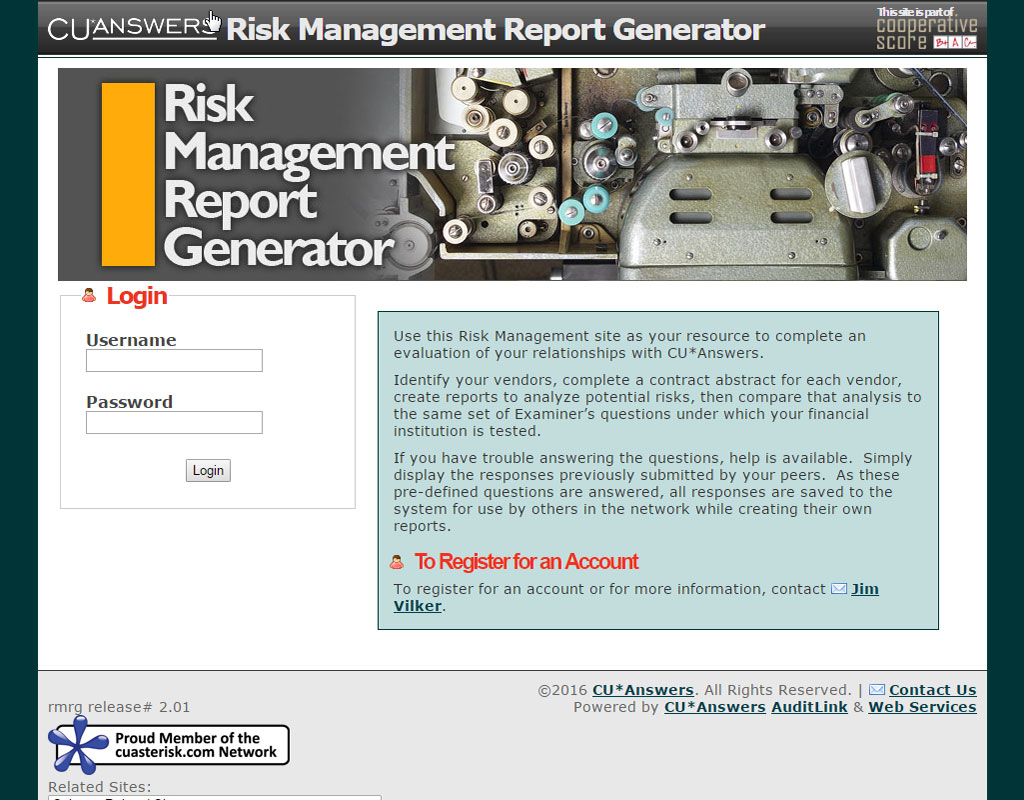This screenshot has height=800, width=1024.
Task: Click the Username label
Action: pyautogui.click(x=131, y=340)
